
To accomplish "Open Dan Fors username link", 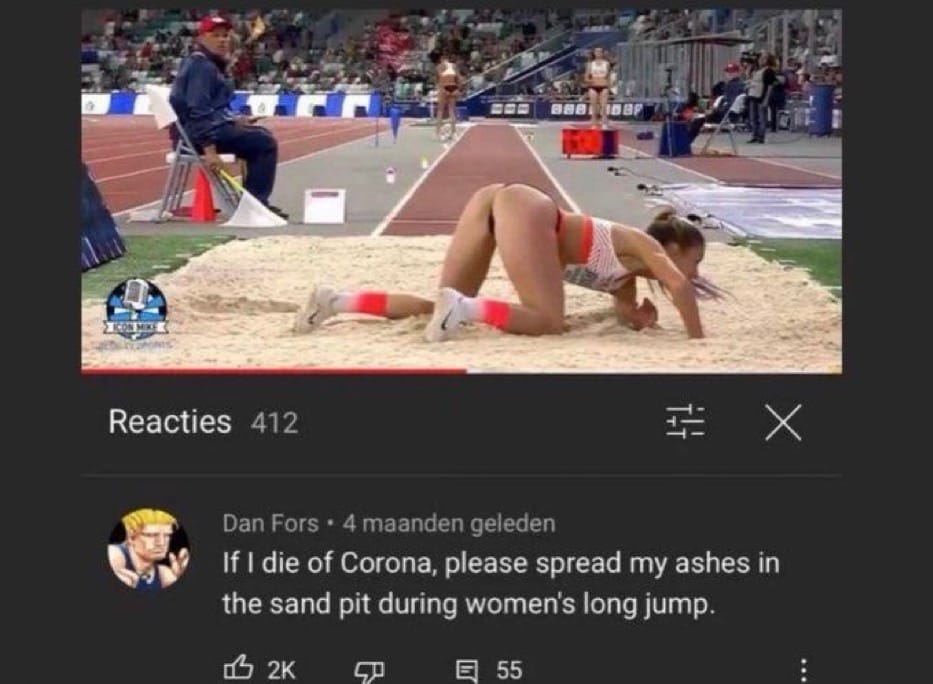I will click(271, 523).
